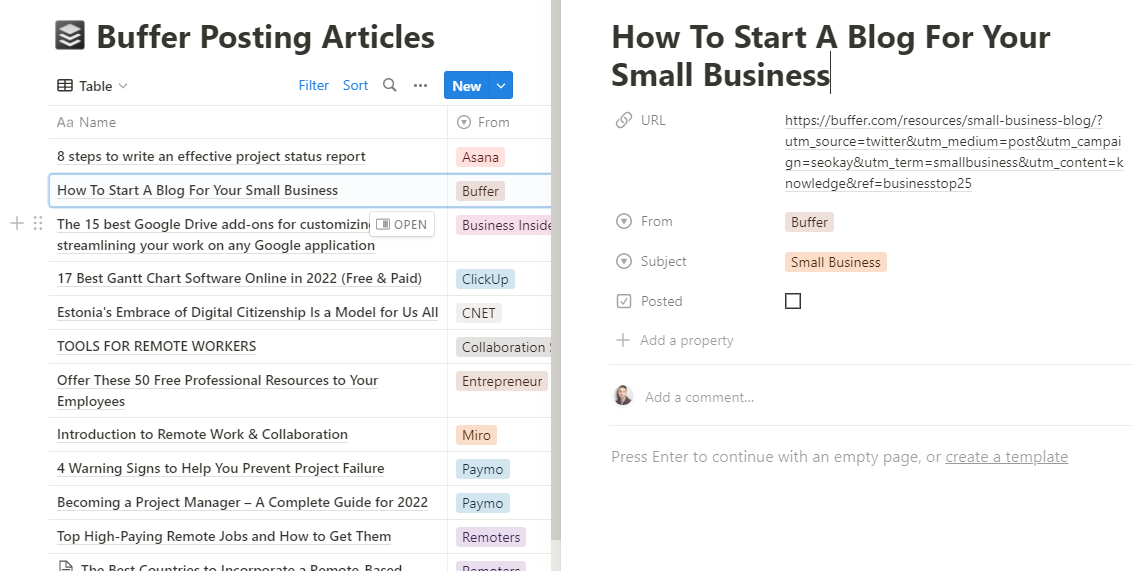The image size is (1142, 571).
Task: Click the URL link property icon
Action: click(623, 120)
